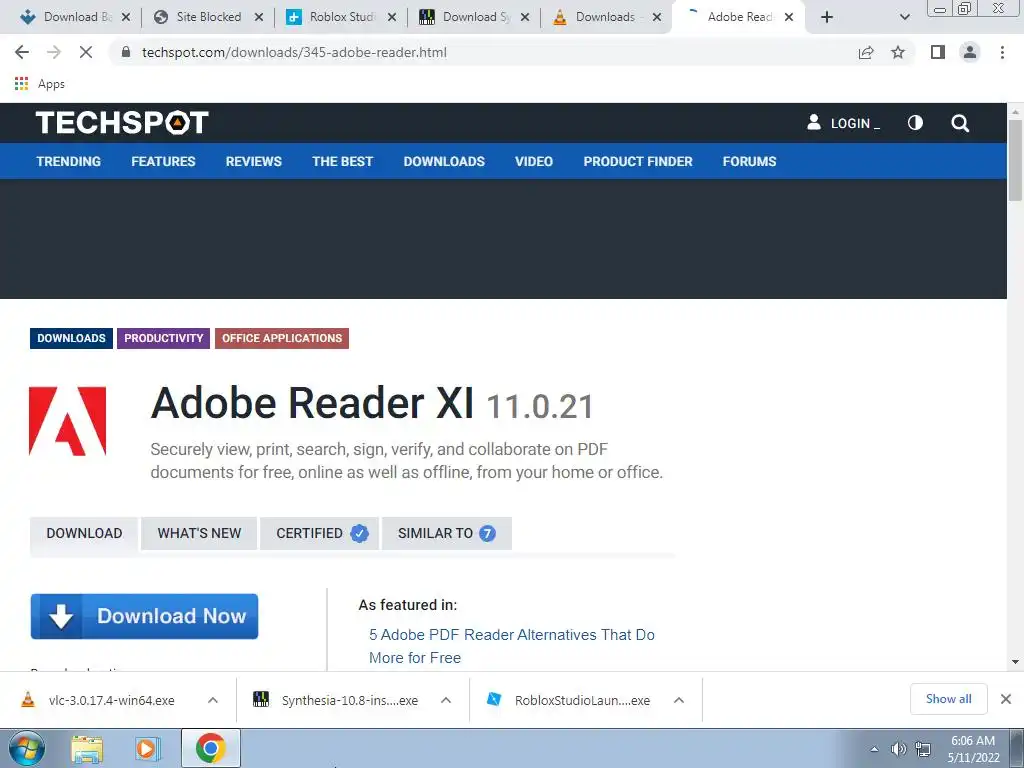The height and width of the screenshot is (768, 1024).
Task: Close the Site Blocked tab
Action: coord(259,17)
